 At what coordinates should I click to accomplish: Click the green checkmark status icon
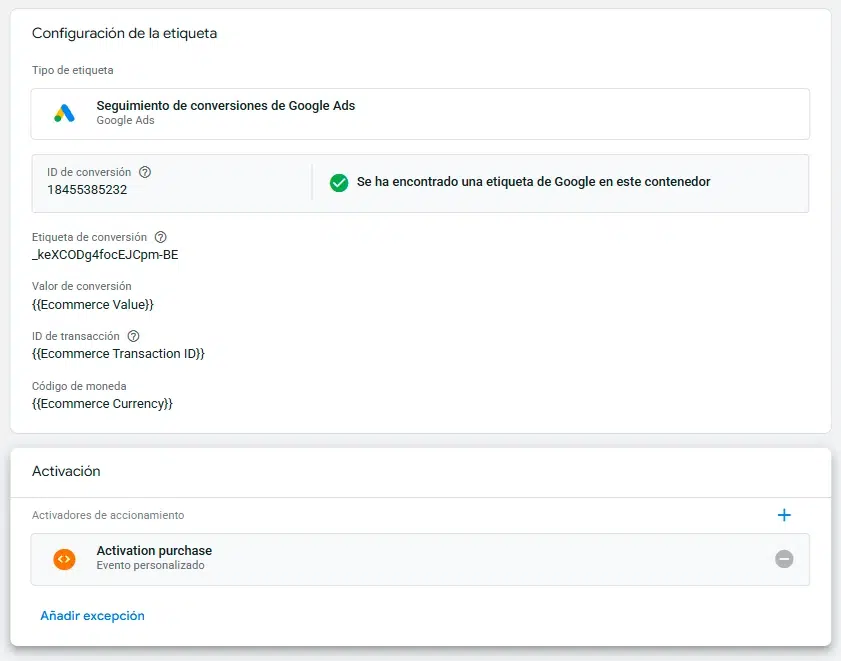click(339, 182)
